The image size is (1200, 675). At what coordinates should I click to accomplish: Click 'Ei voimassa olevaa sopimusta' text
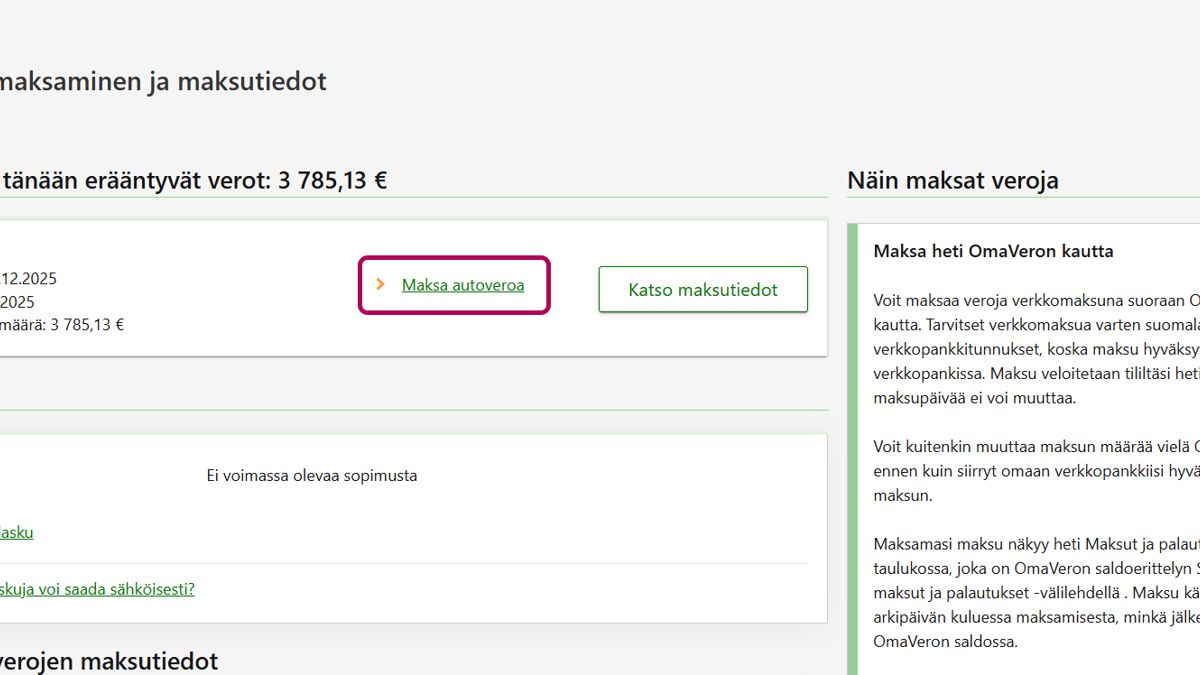click(x=311, y=476)
